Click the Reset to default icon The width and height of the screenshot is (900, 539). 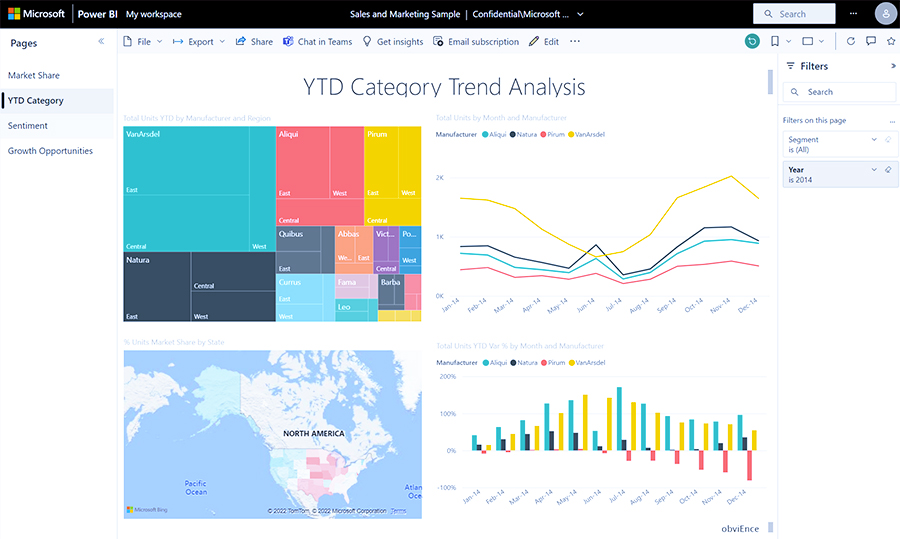(752, 41)
